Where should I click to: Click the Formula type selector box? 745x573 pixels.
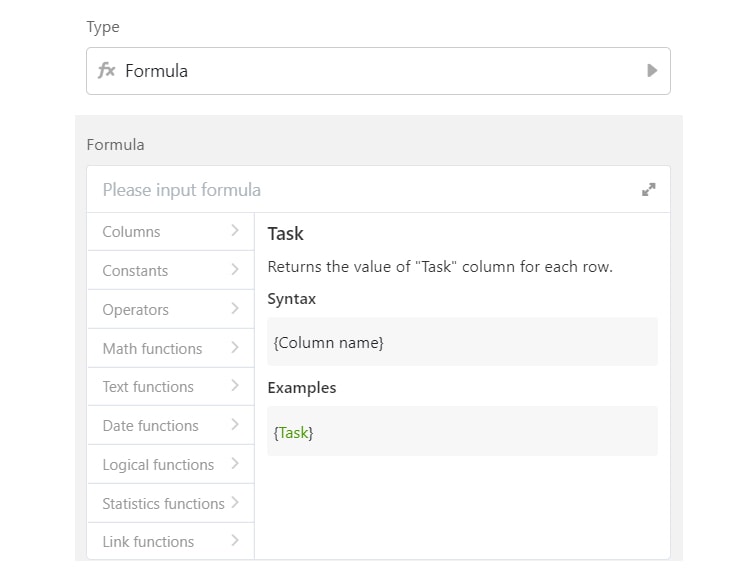[378, 71]
